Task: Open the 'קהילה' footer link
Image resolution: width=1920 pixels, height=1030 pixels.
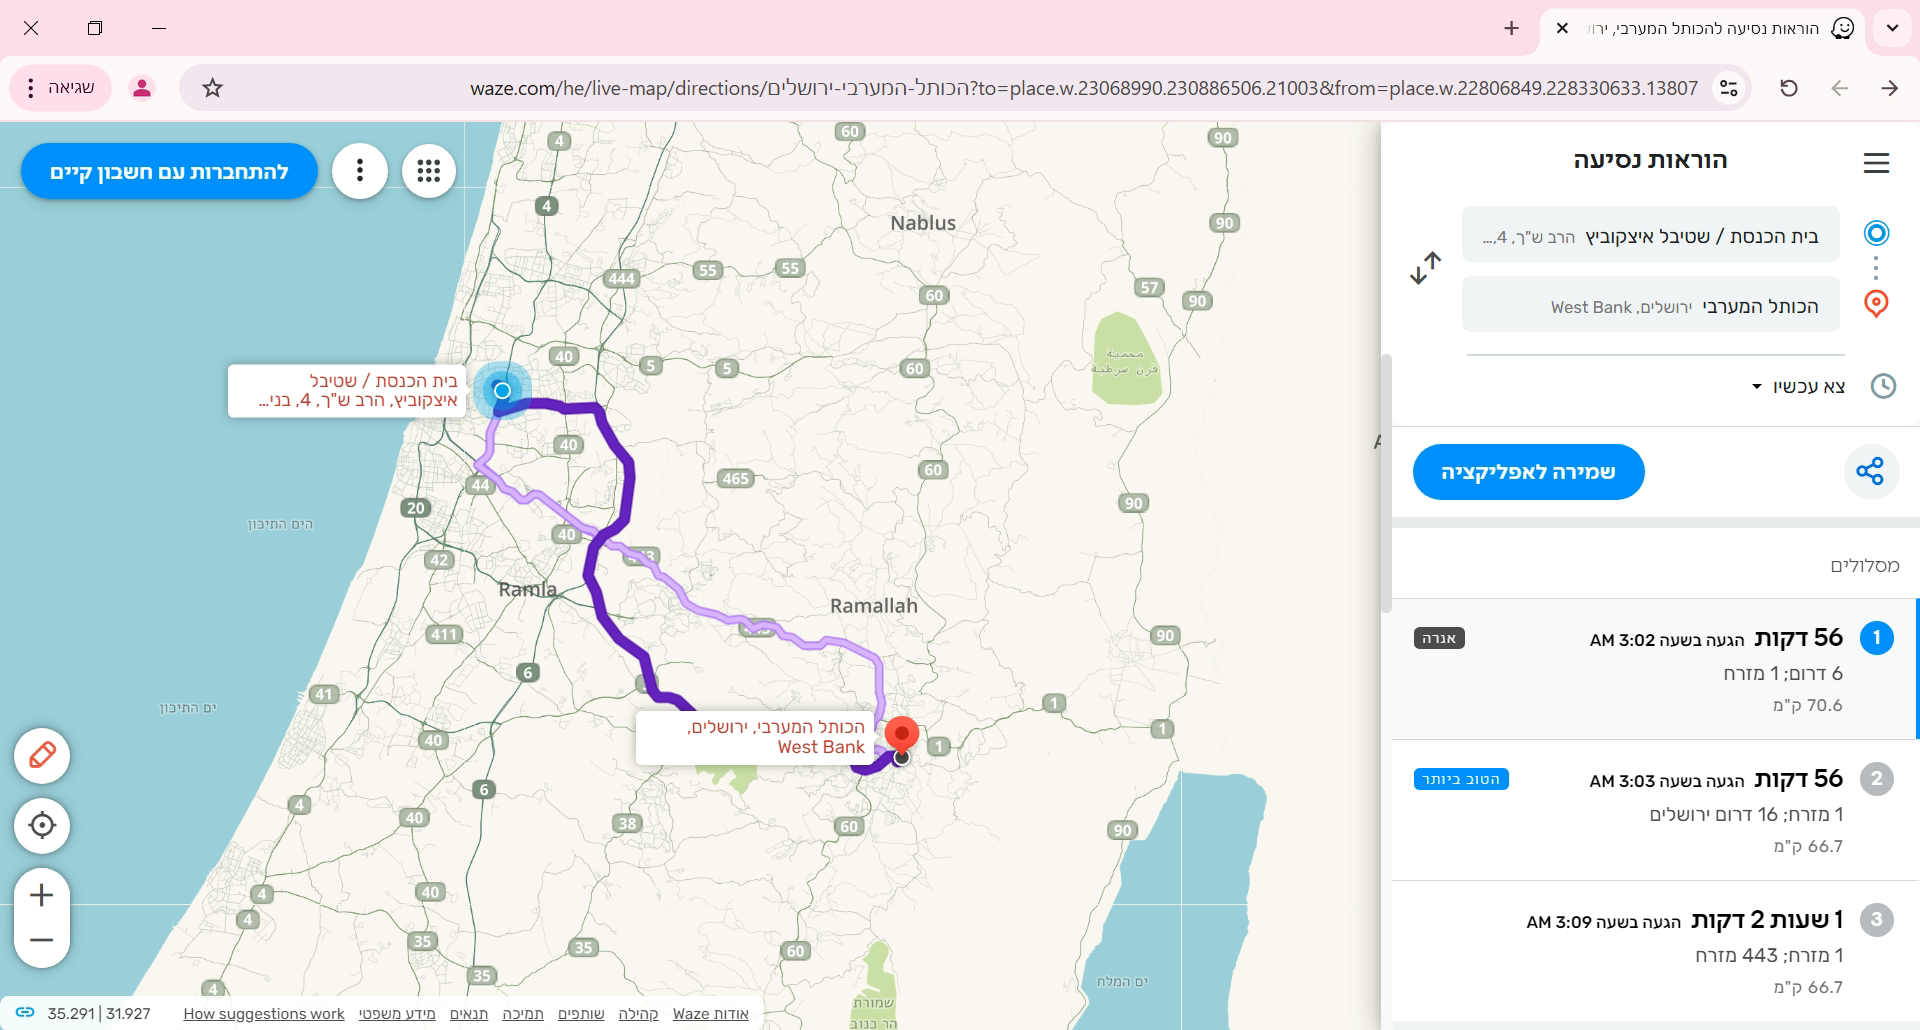Action: tap(638, 1013)
